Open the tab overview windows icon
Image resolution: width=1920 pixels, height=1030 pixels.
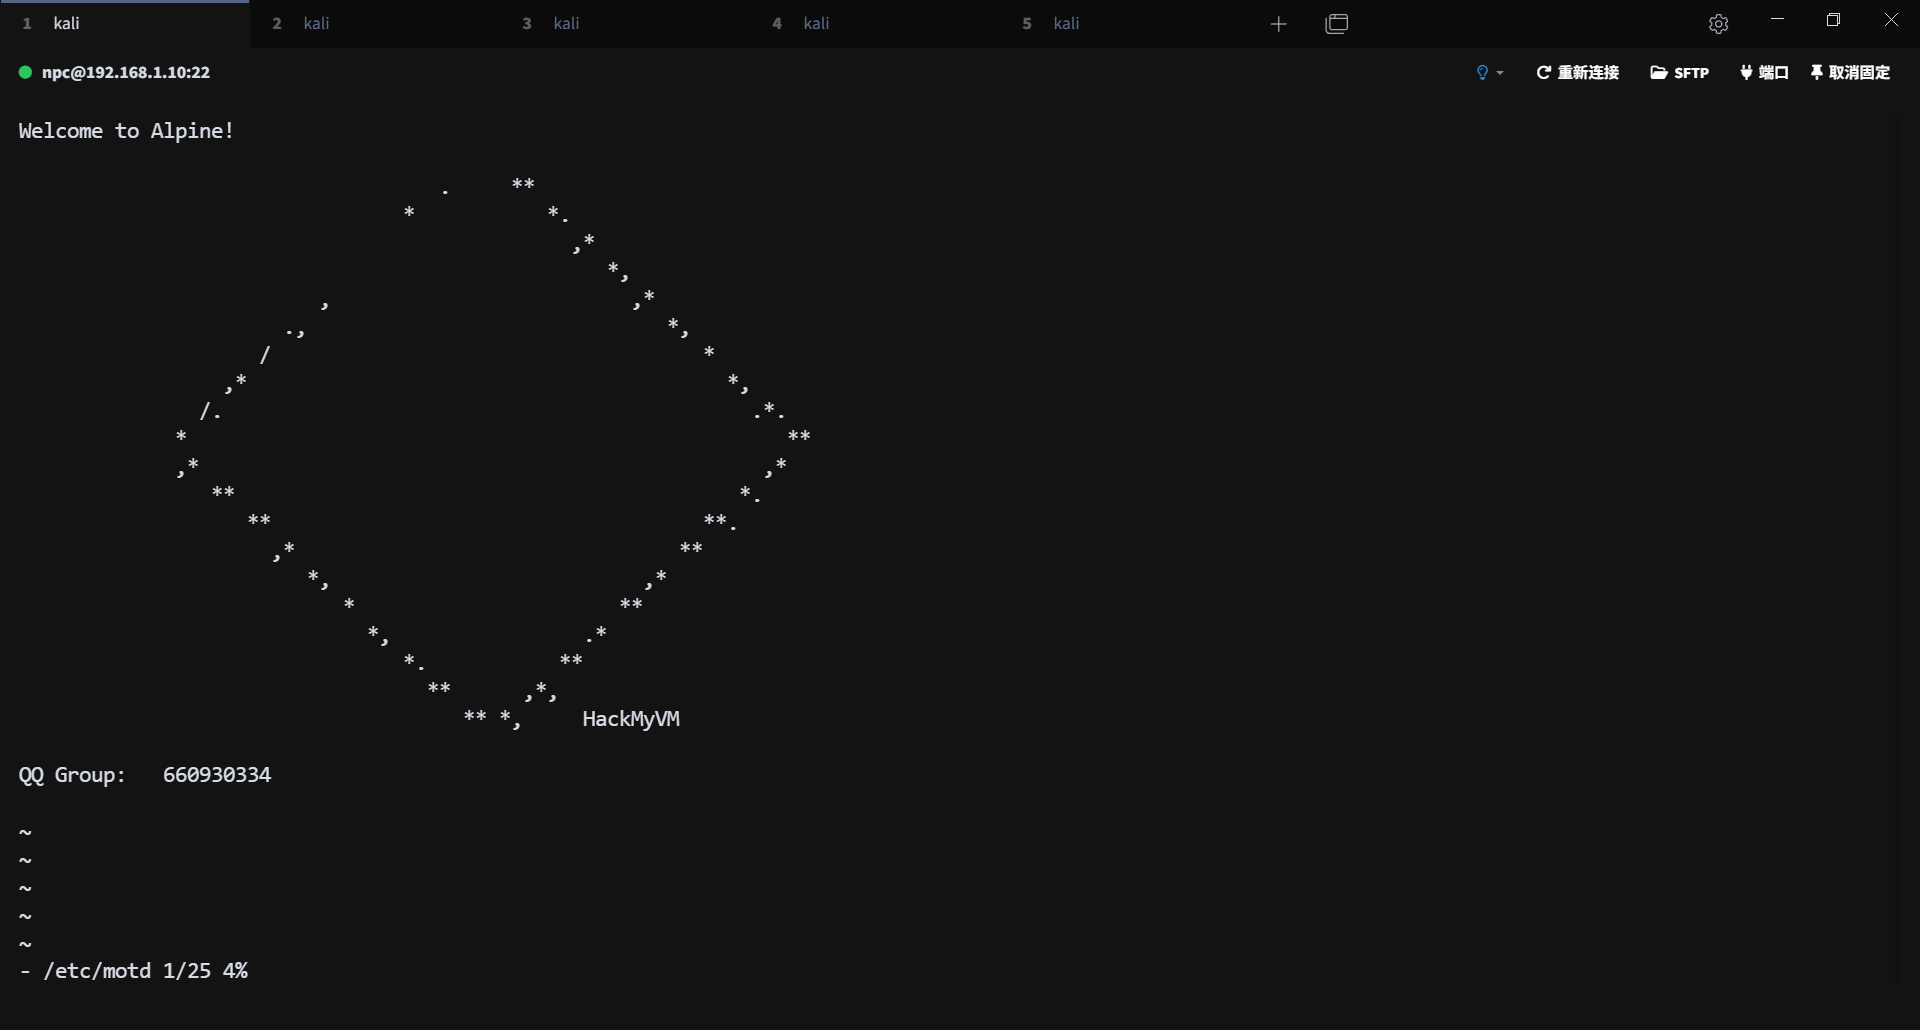tap(1337, 24)
